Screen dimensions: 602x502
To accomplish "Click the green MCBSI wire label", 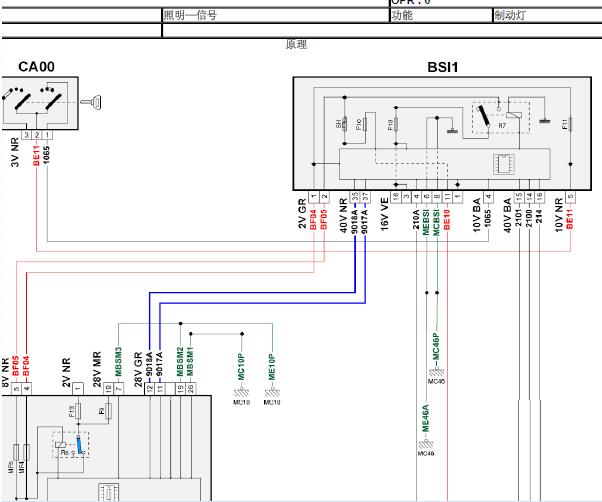I will [x=437, y=222].
